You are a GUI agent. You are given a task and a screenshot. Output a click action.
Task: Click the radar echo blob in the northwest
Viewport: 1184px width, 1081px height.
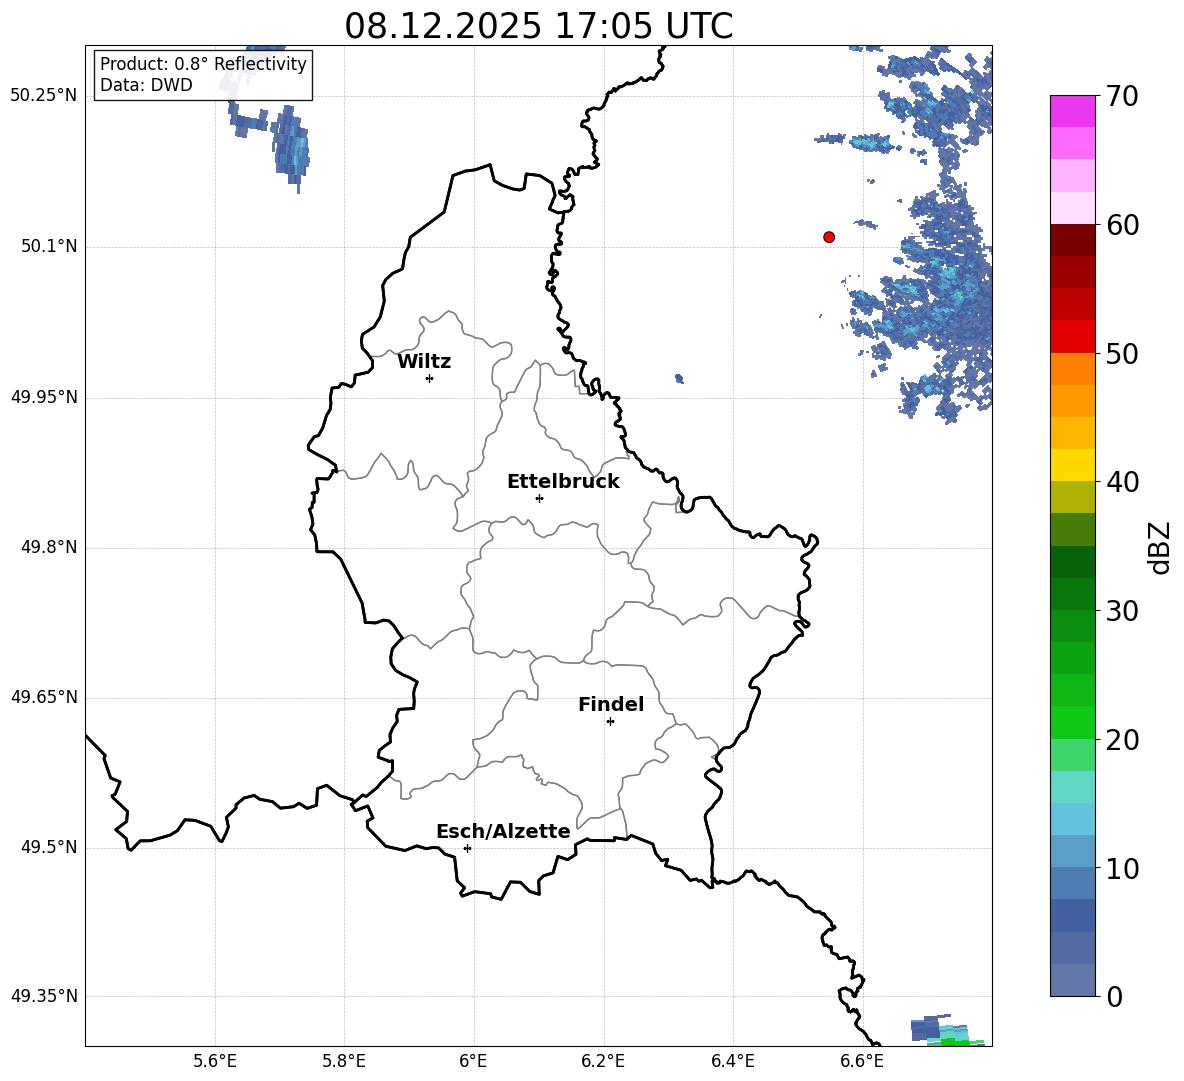click(289, 147)
